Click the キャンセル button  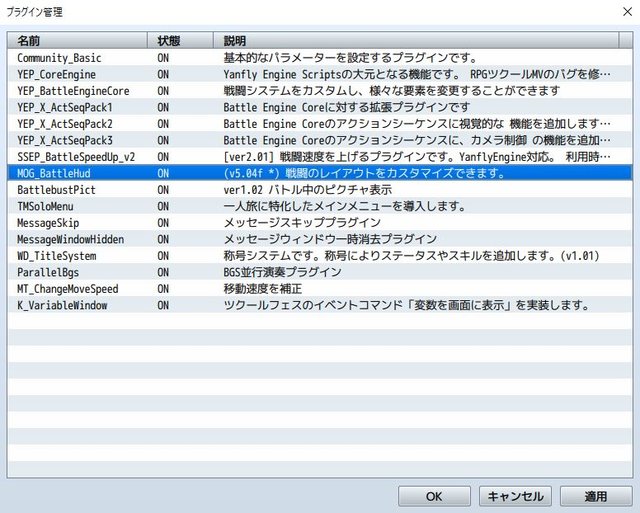[515, 496]
